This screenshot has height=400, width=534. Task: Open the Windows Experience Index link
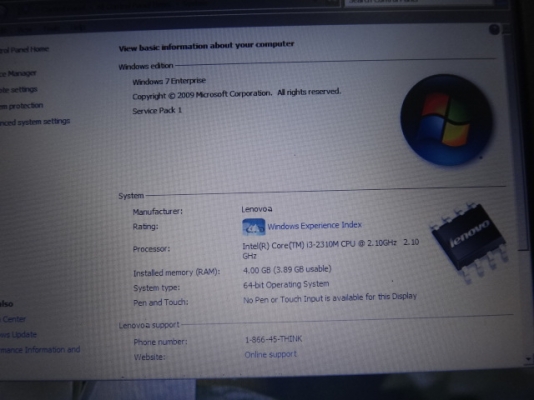click(314, 225)
